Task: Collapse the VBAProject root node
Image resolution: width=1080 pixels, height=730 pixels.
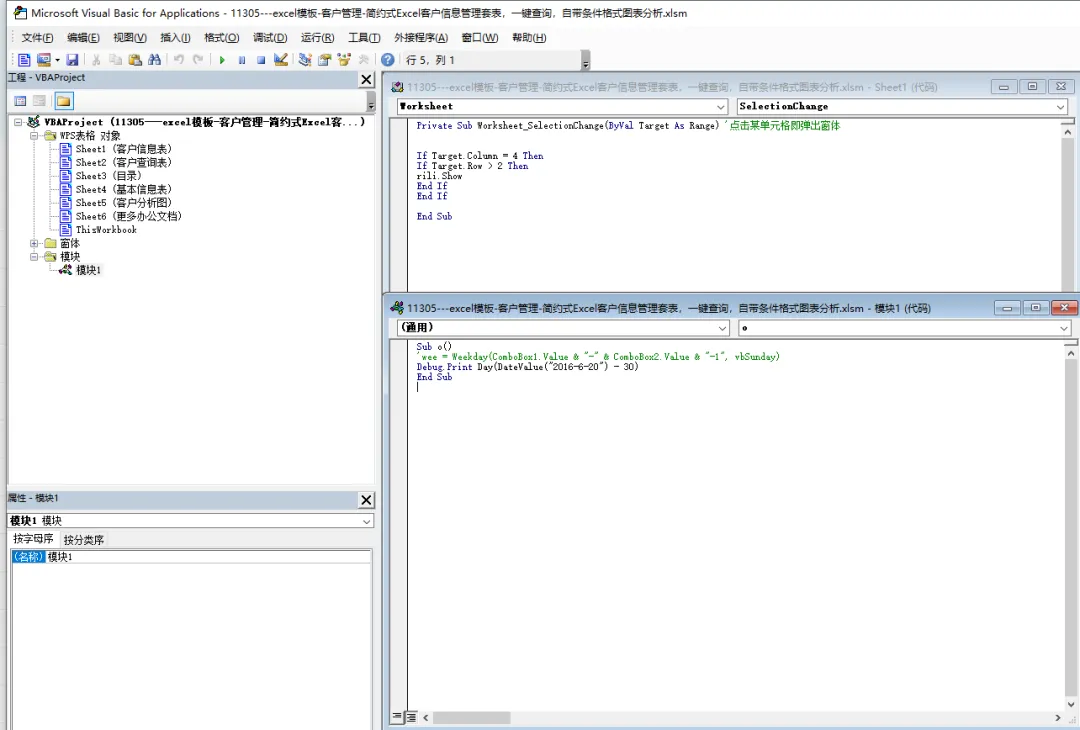Action: [18, 122]
